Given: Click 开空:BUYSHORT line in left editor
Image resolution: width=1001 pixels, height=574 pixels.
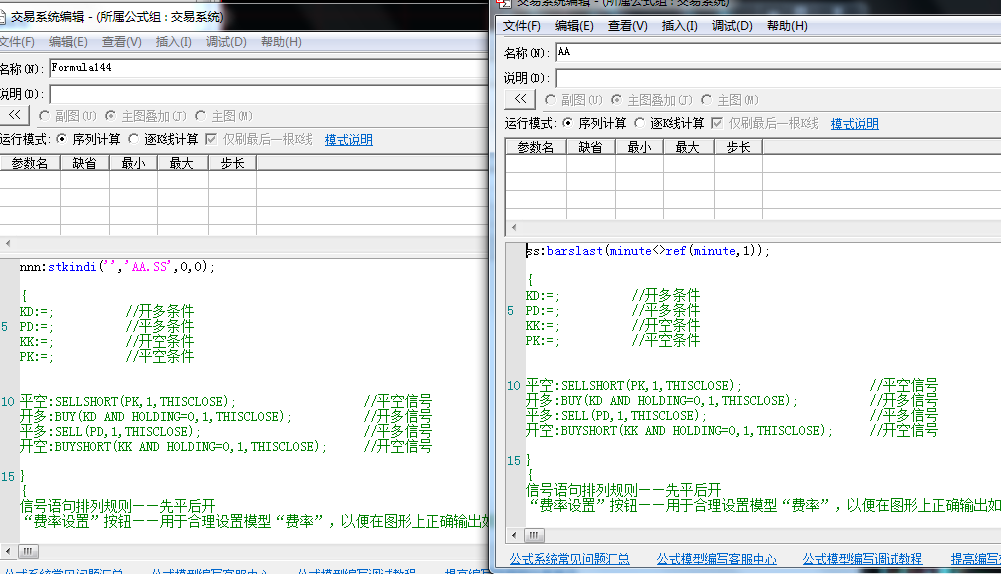Looking at the screenshot, I should (x=173, y=446).
